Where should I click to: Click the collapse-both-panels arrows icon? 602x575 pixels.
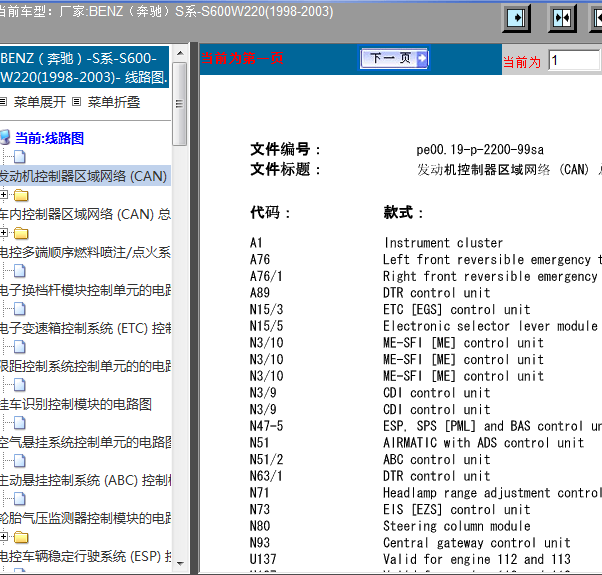(x=562, y=18)
